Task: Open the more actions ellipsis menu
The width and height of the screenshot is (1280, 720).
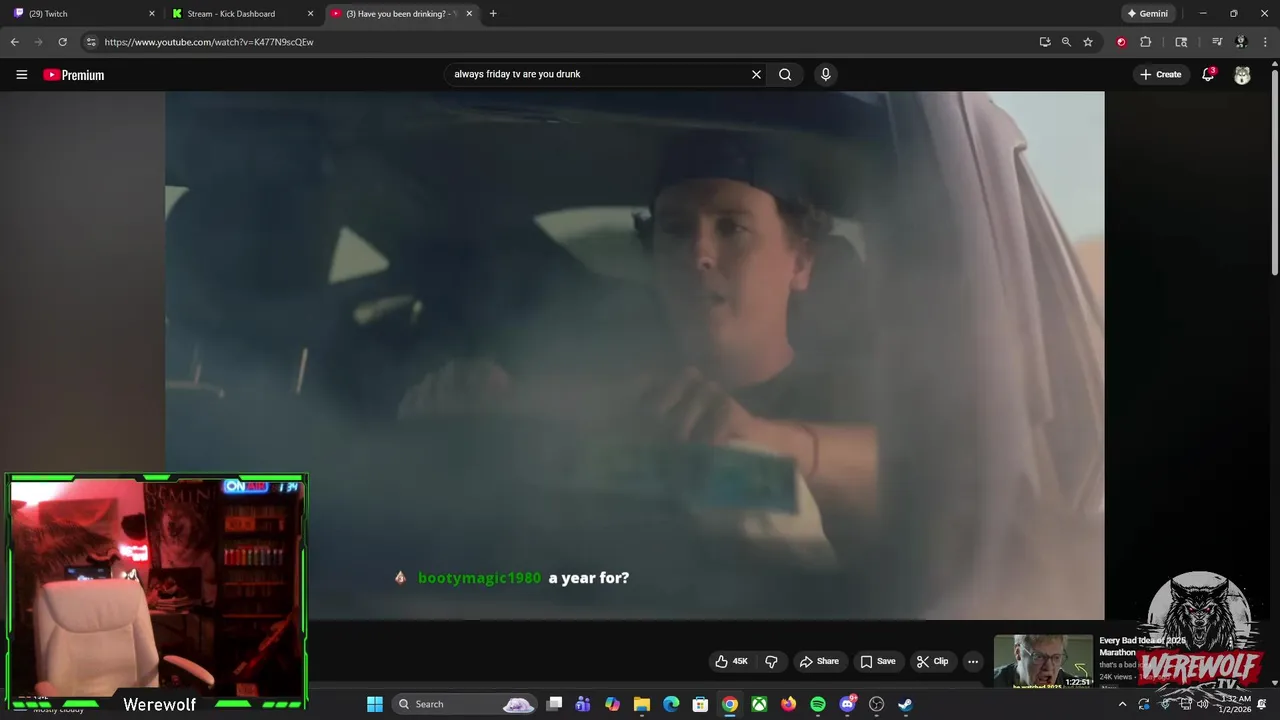Action: [x=972, y=661]
